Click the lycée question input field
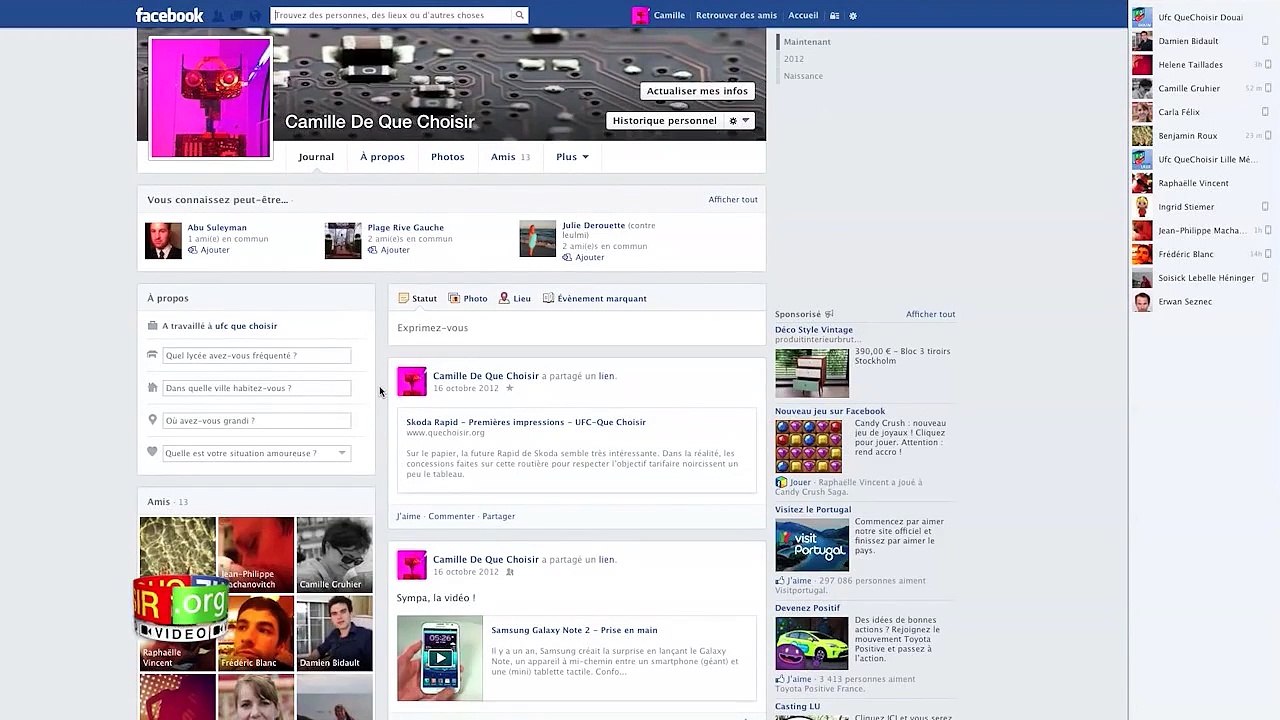Screen dimensions: 1280x720 tap(256, 355)
